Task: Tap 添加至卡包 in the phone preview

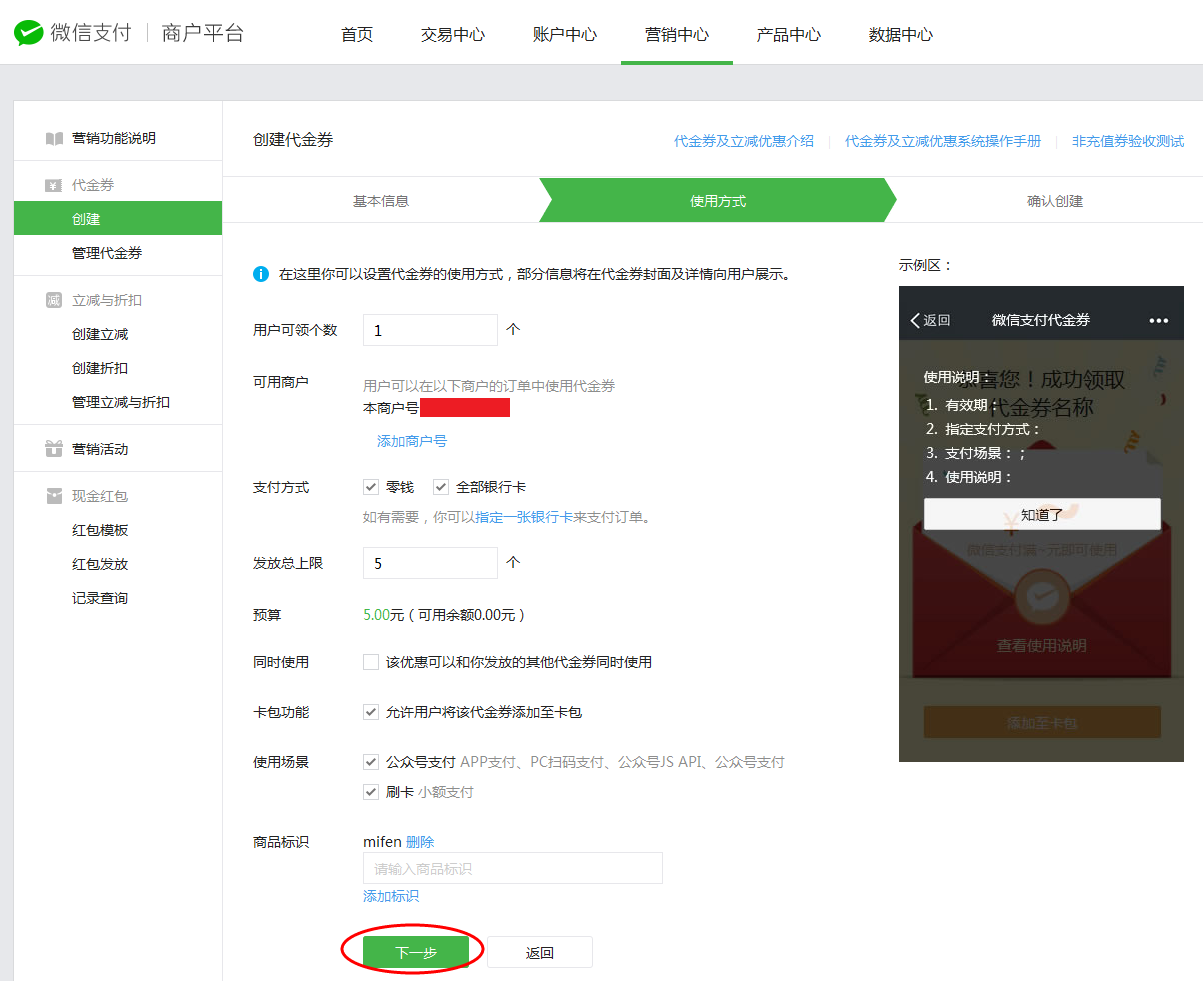Action: [x=1042, y=722]
